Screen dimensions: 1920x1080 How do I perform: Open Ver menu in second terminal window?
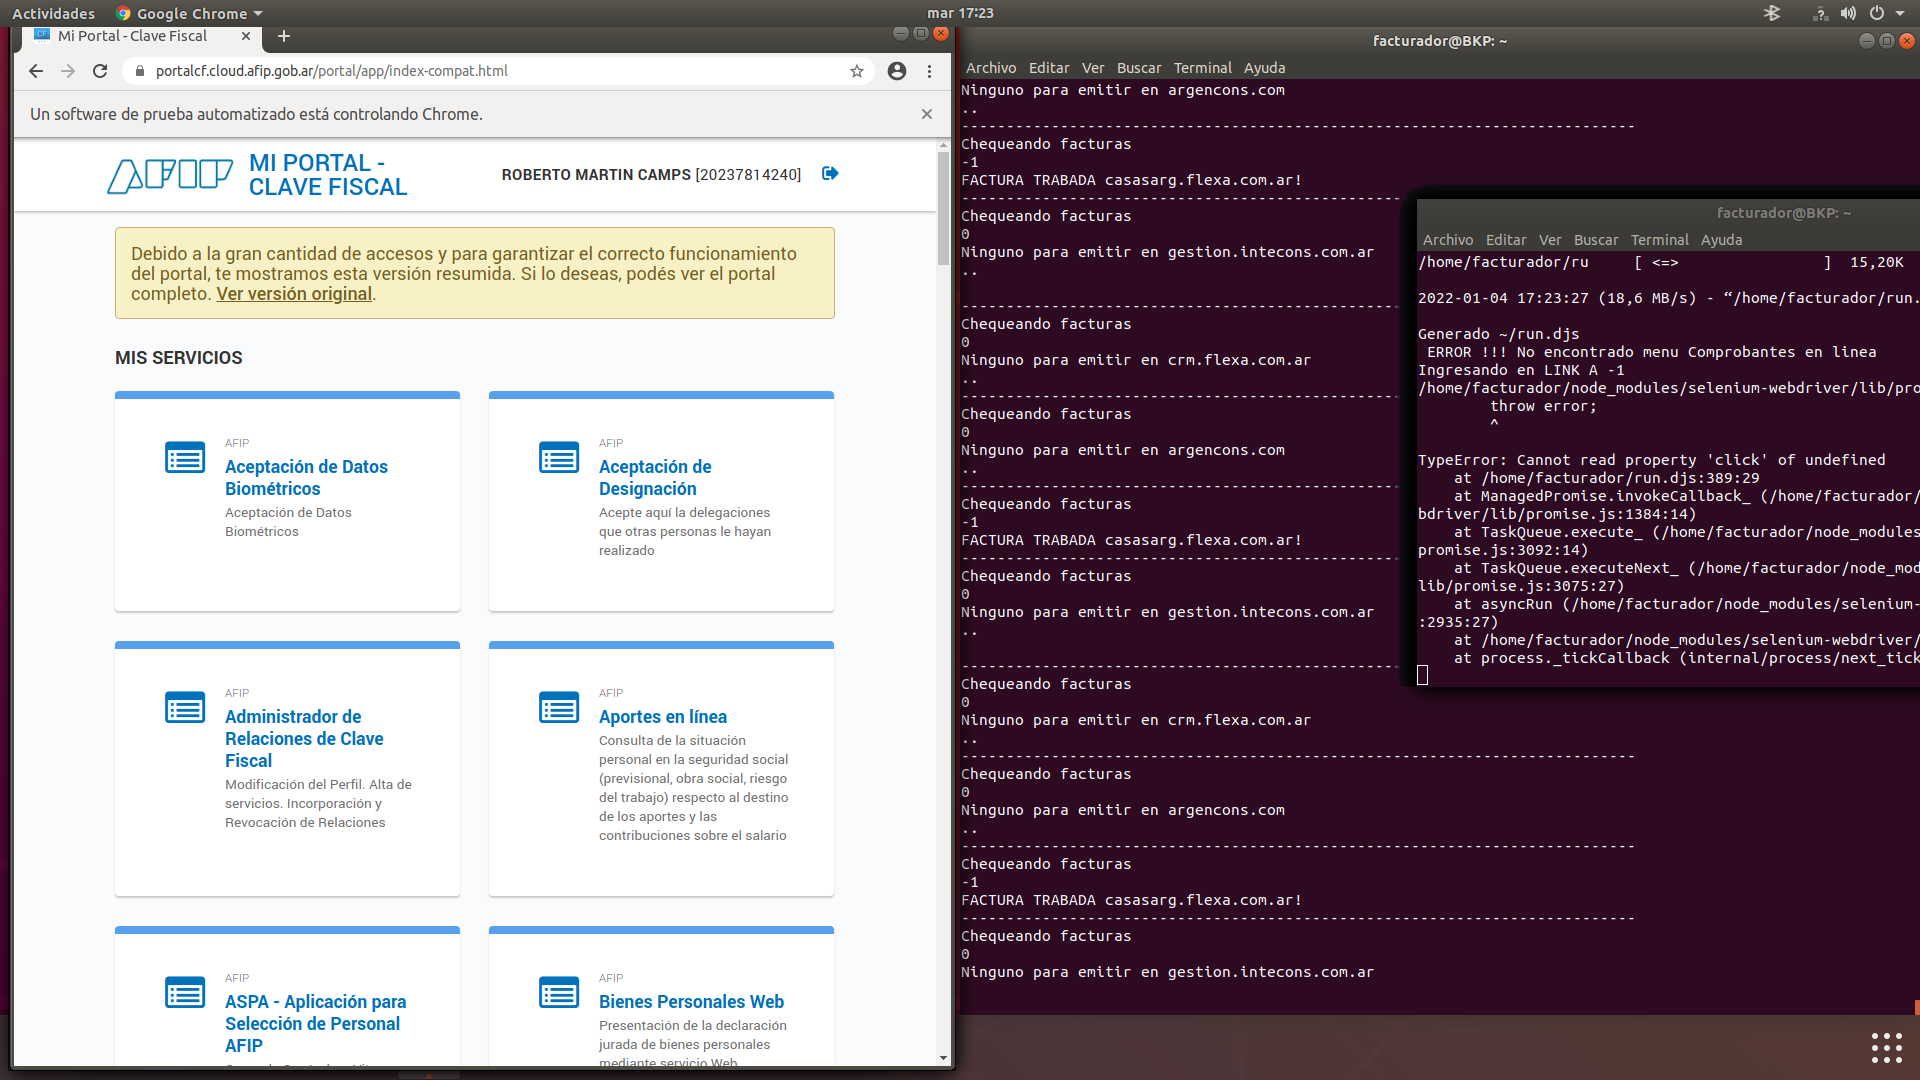click(1550, 240)
